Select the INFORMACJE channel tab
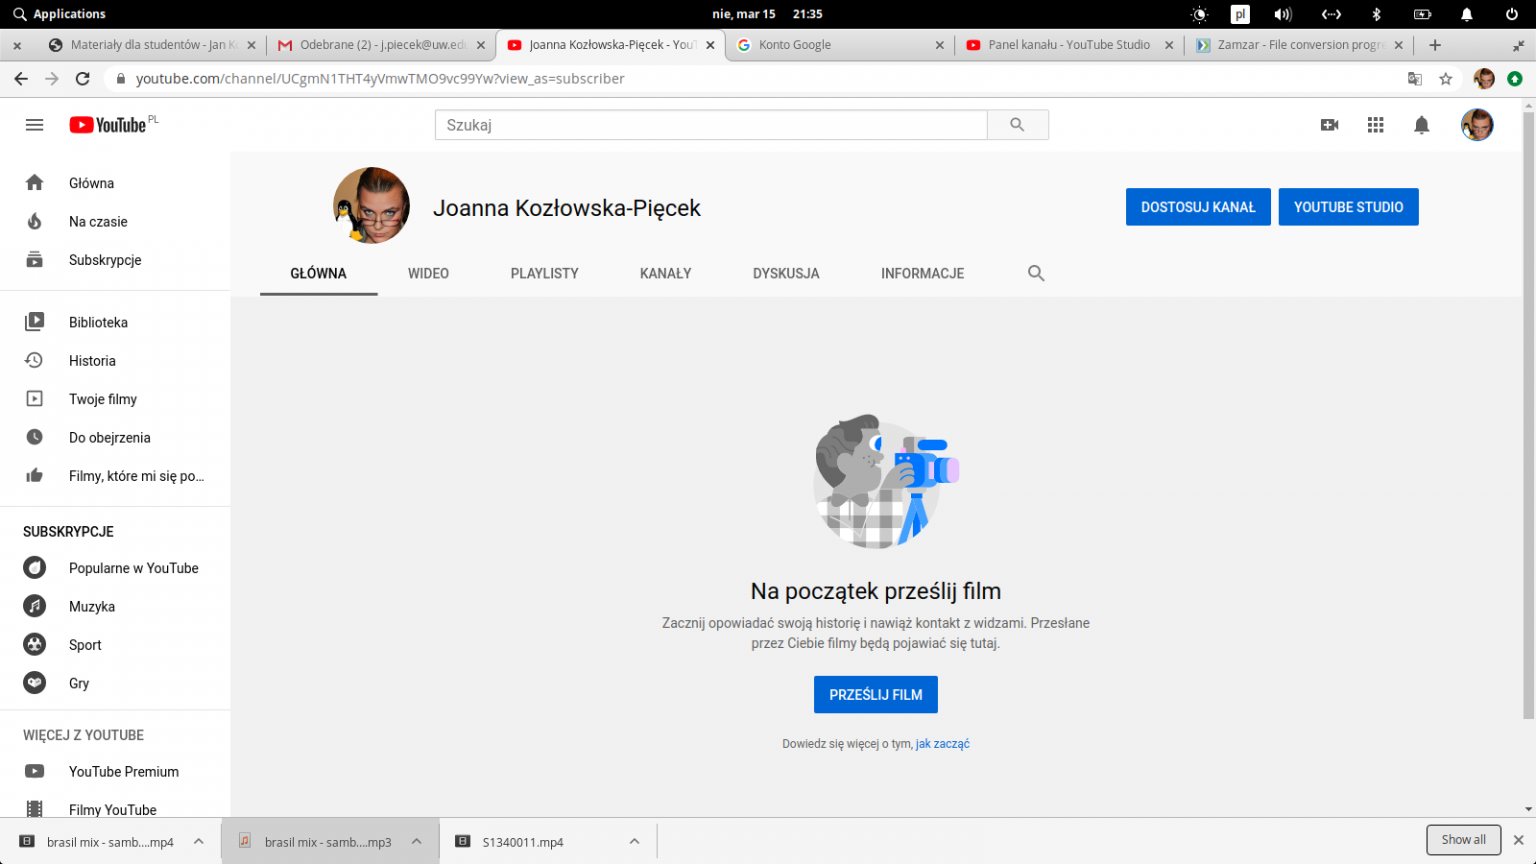This screenshot has width=1536, height=864. 923,273
